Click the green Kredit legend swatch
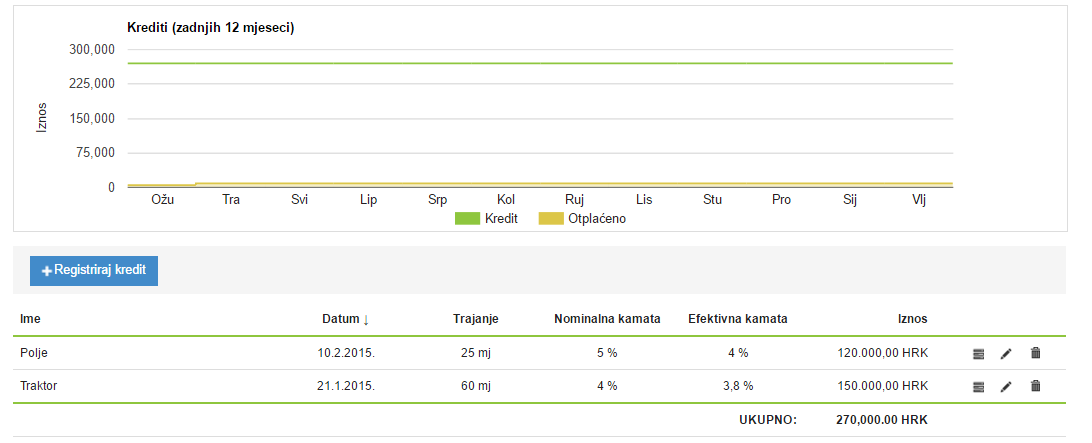The image size is (1092, 443). (469, 218)
